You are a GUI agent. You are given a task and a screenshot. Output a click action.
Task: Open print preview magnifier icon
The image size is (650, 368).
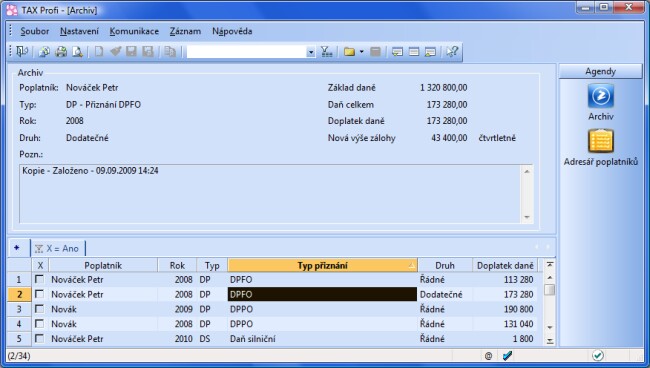78,52
